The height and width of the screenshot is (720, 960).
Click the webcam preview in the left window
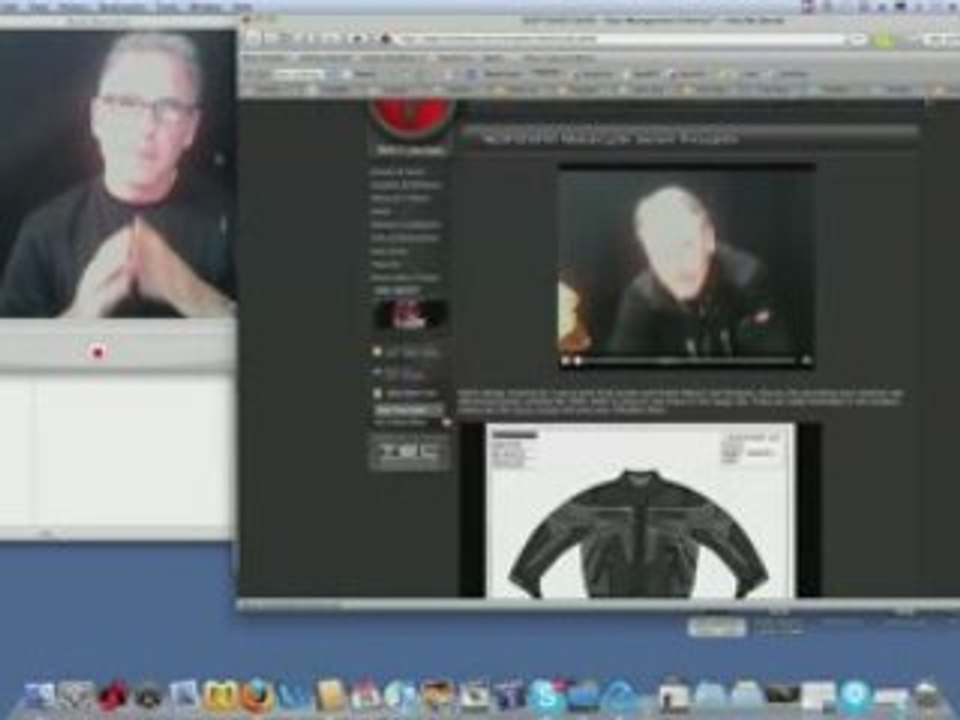point(118,173)
